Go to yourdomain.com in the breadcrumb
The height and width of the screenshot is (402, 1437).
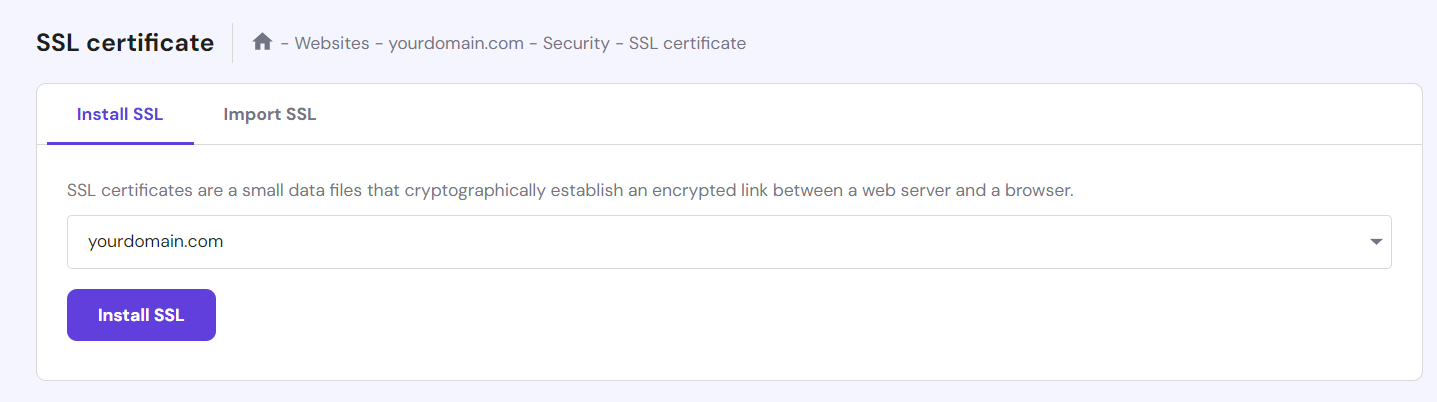[x=455, y=43]
